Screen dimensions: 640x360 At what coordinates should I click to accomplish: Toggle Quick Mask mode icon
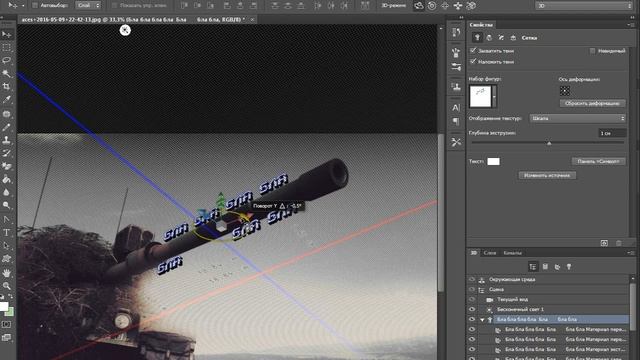pos(7,324)
